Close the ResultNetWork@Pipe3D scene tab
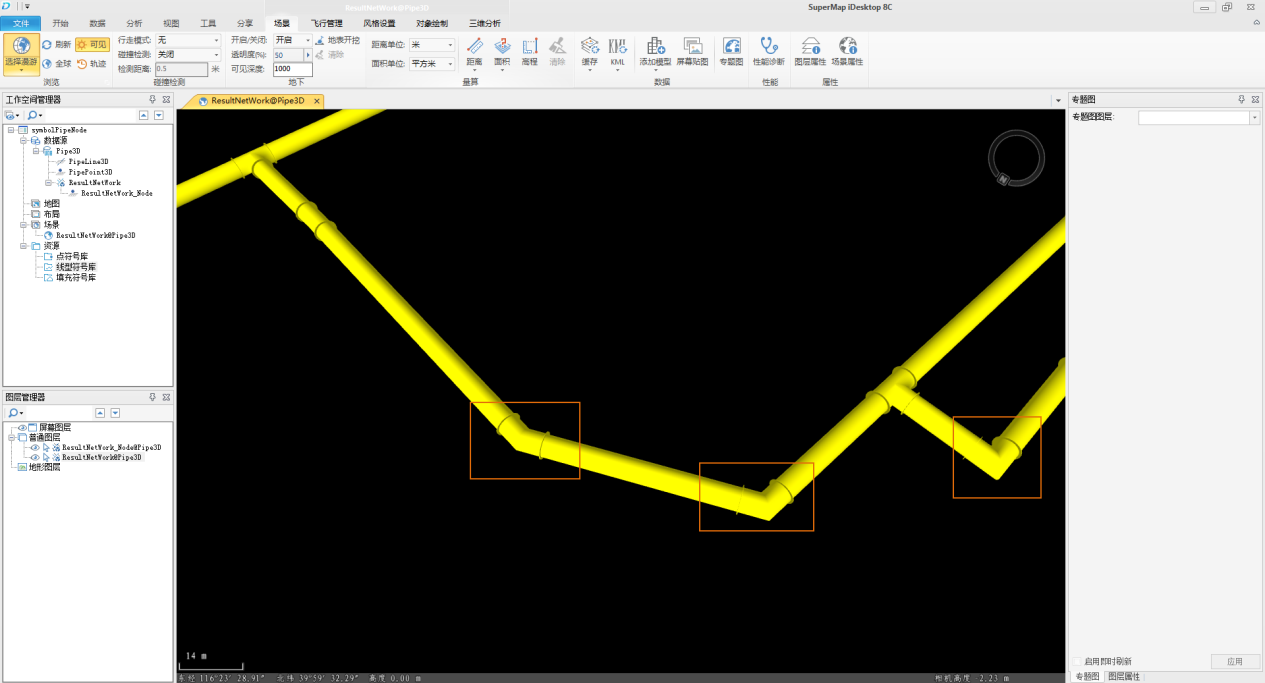1265x683 pixels. click(x=317, y=101)
